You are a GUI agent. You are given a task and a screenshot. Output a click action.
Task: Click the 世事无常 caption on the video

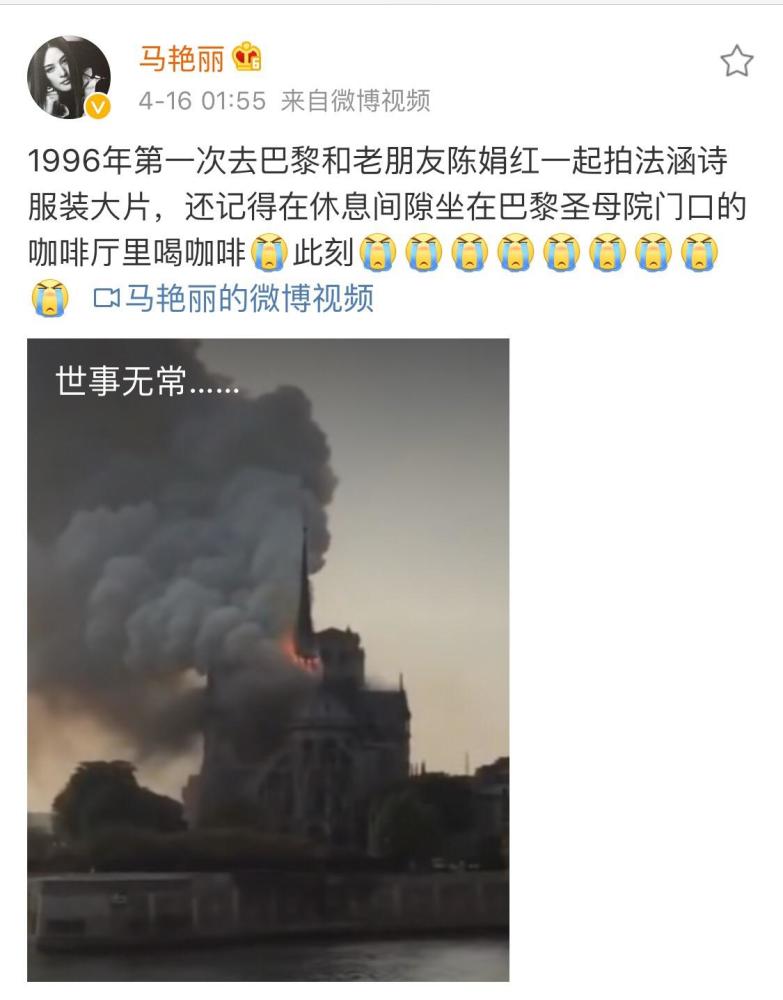pyautogui.click(x=147, y=381)
